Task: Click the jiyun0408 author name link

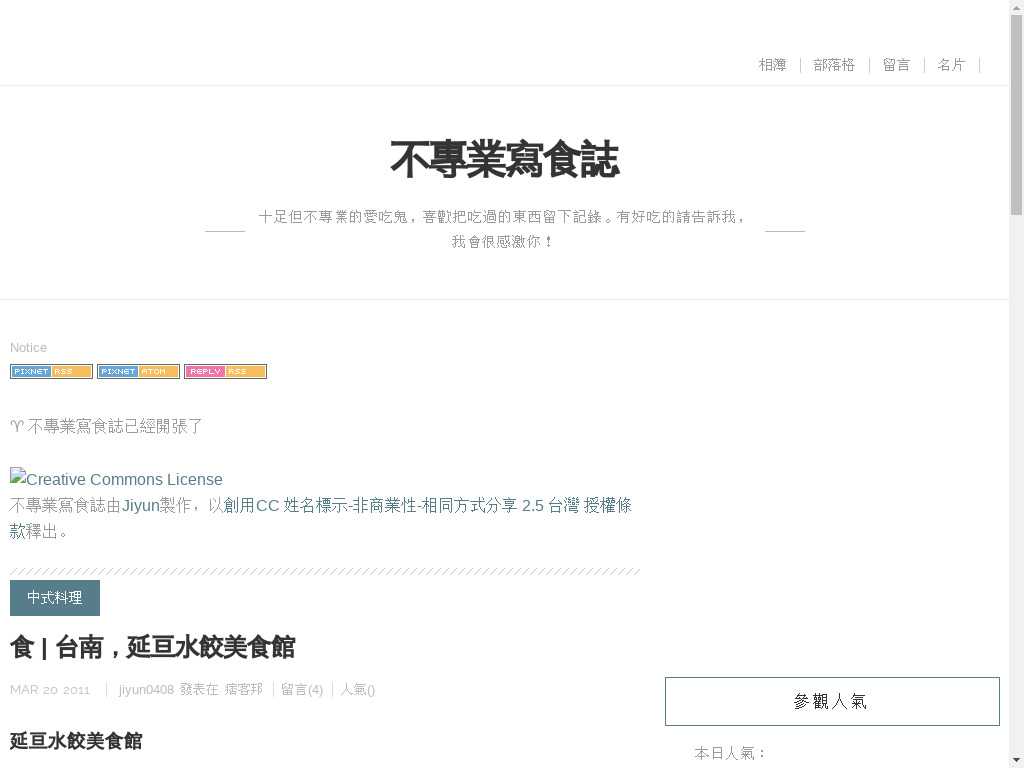Action: (x=146, y=689)
